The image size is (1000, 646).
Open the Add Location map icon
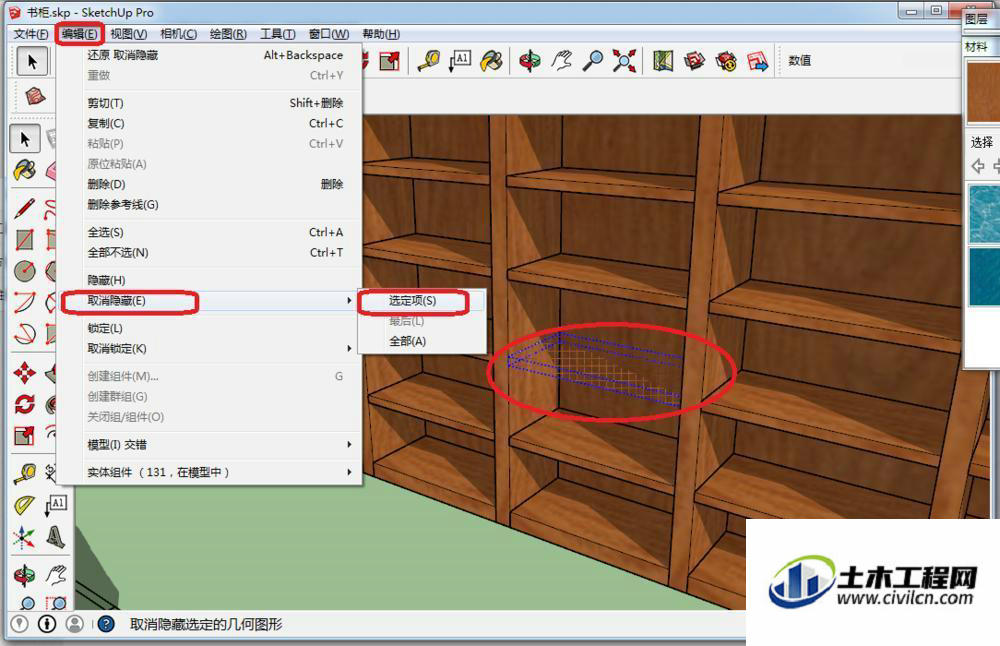[x=663, y=61]
